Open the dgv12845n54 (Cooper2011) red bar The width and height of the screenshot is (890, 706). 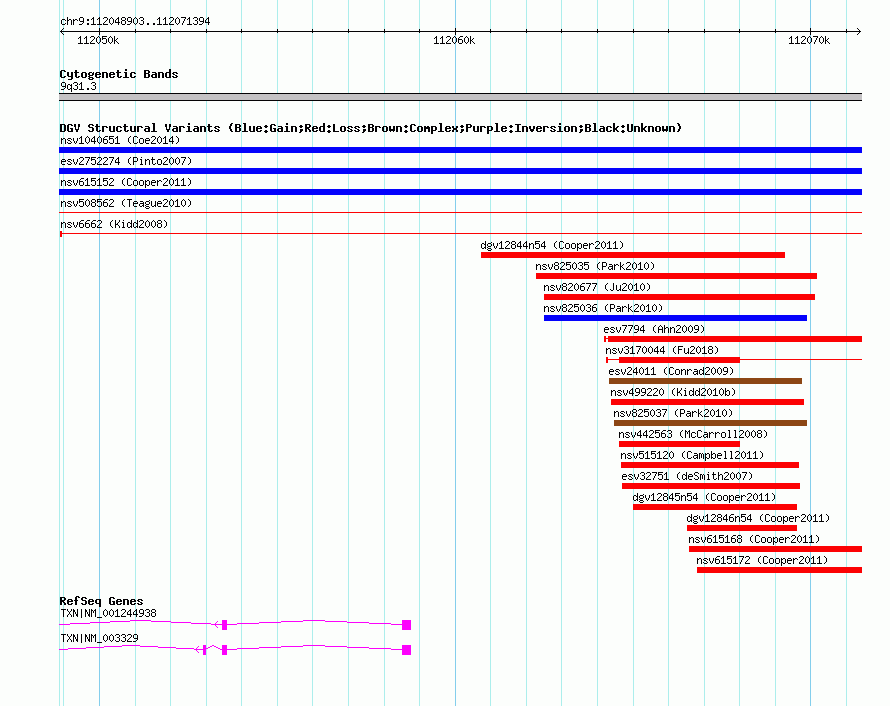point(715,507)
